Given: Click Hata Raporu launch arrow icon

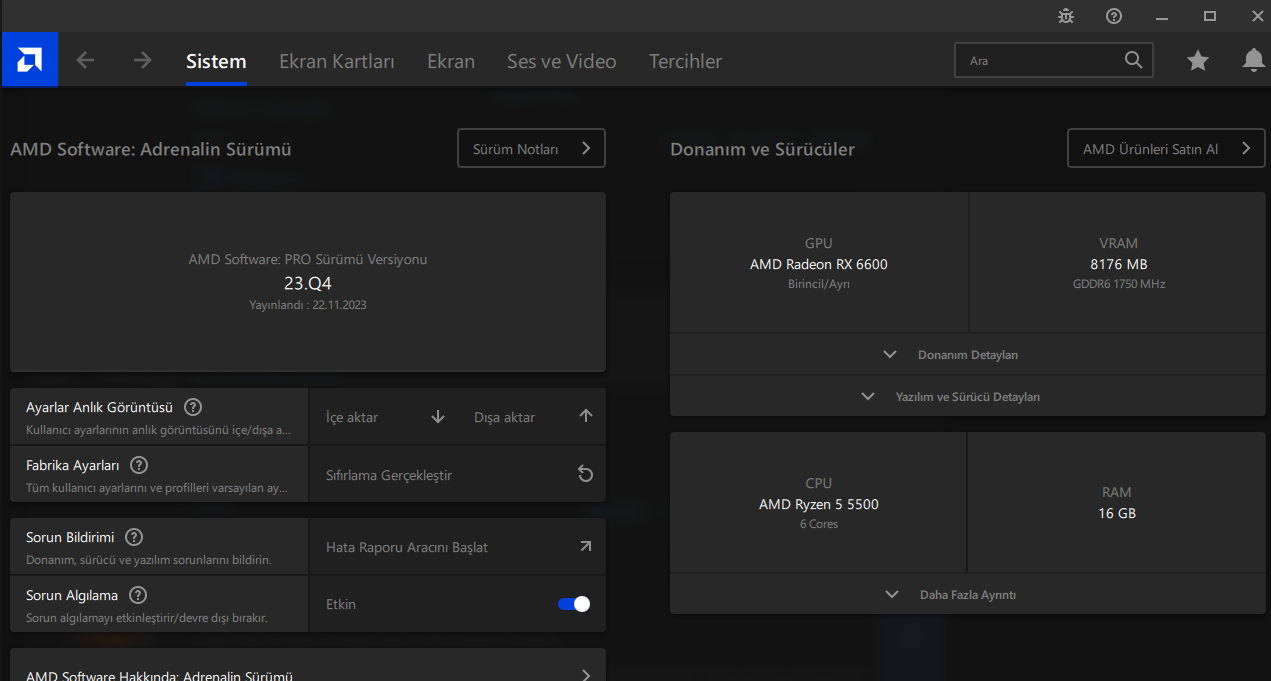Looking at the screenshot, I should [x=586, y=546].
